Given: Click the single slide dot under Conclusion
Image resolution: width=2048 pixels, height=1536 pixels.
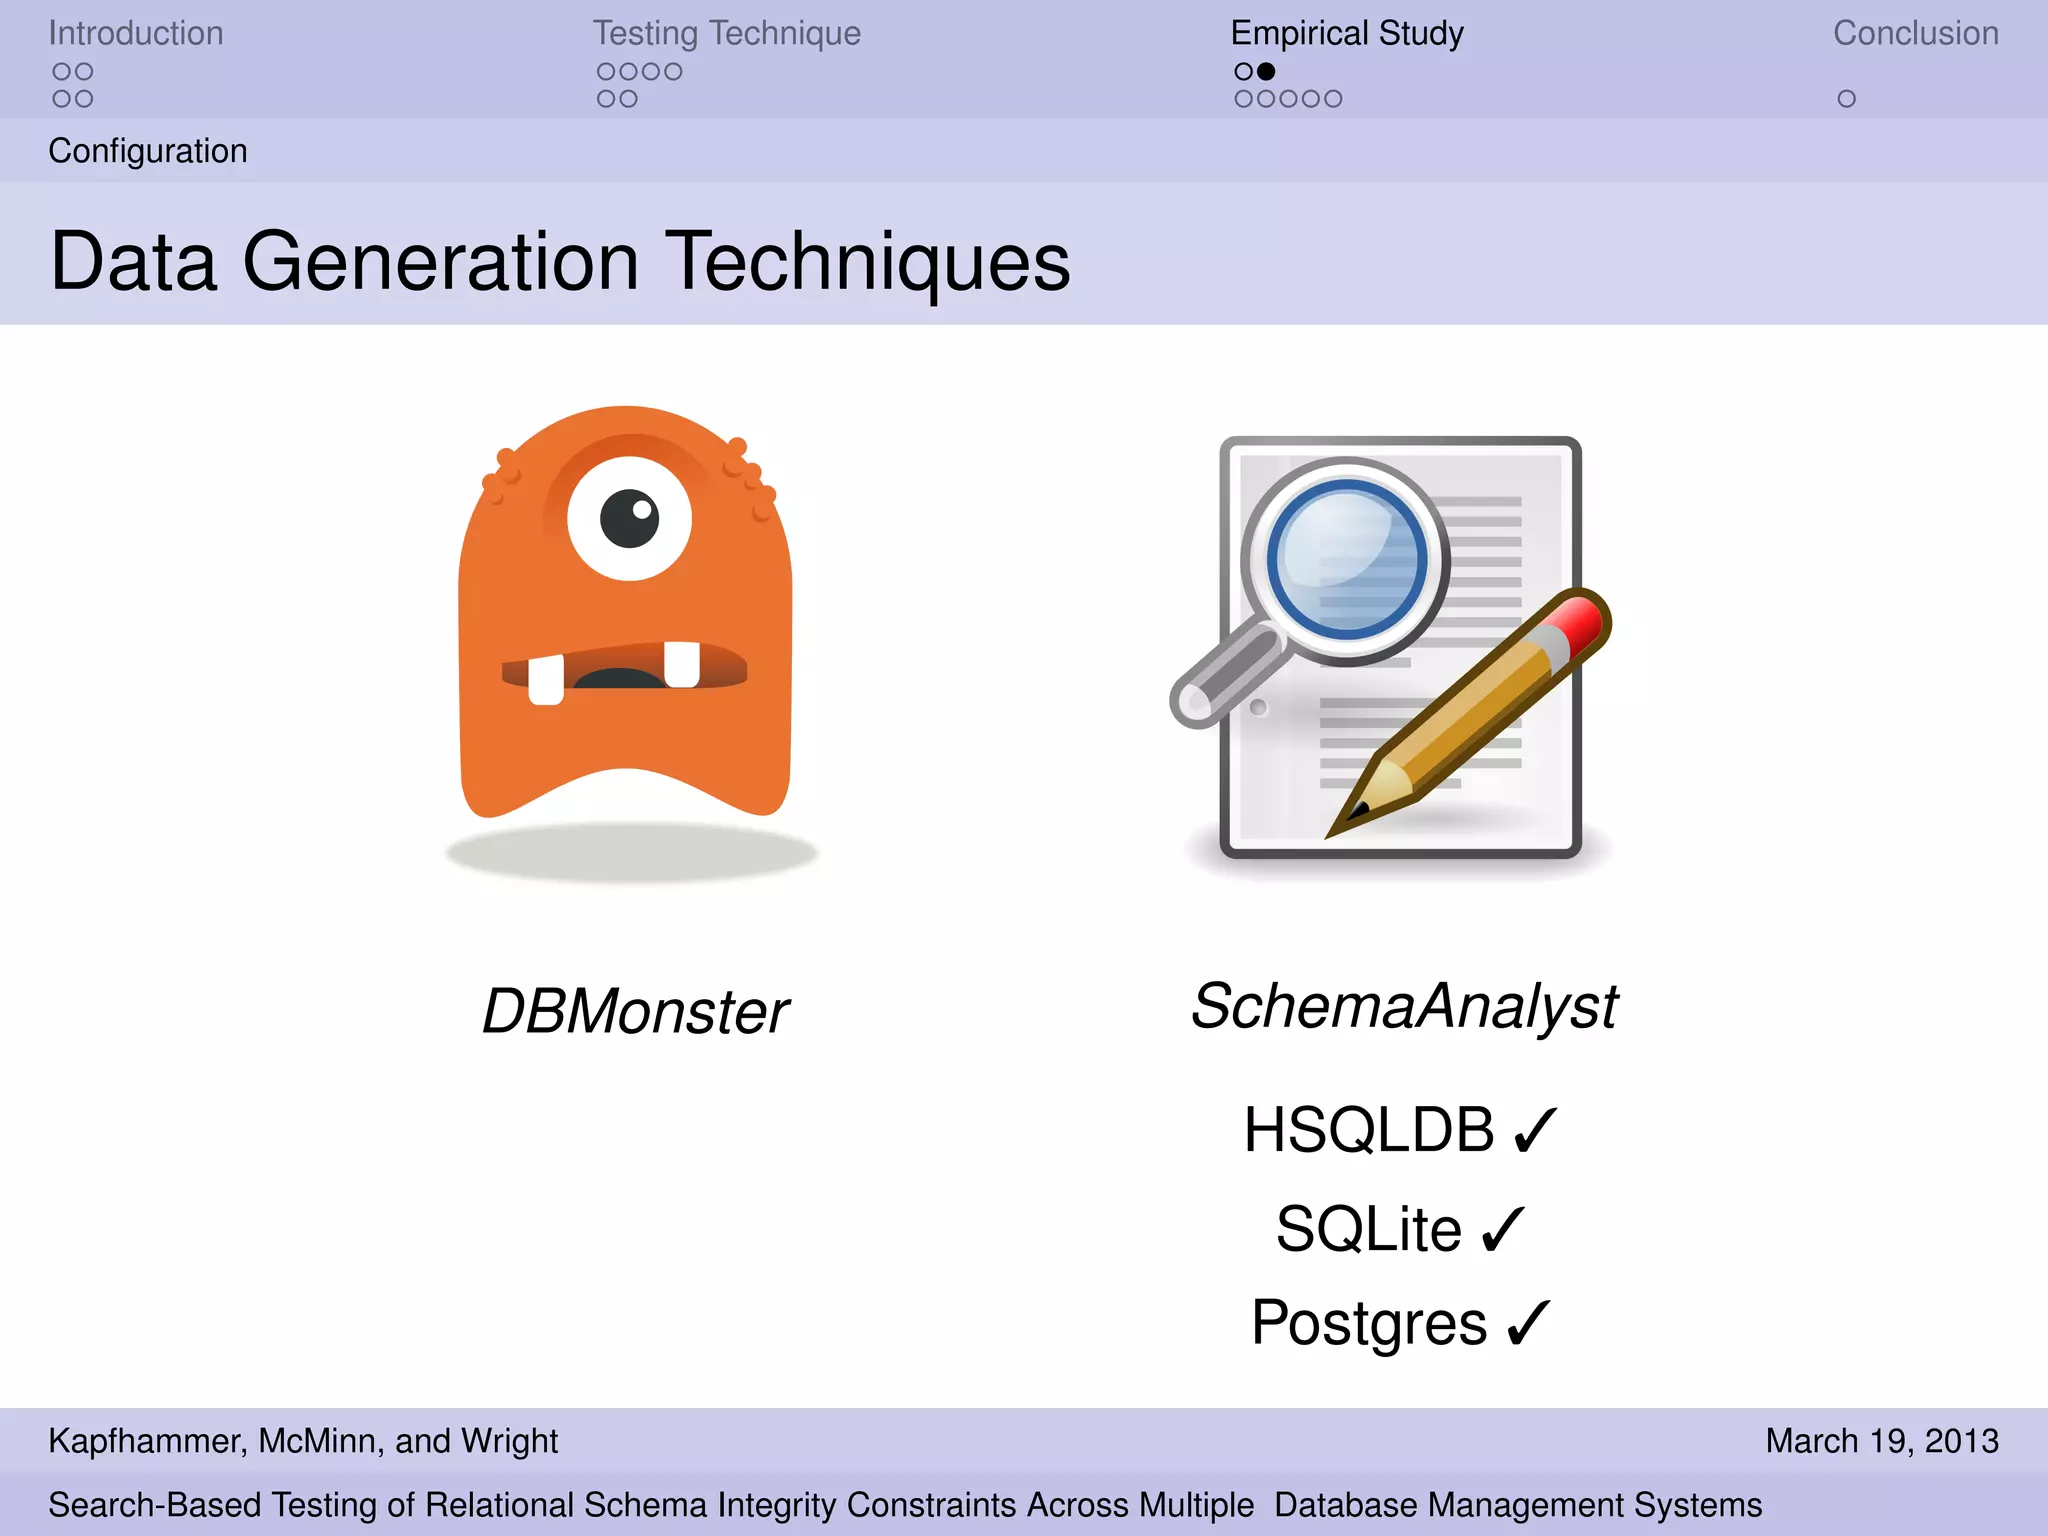Looking at the screenshot, I should click(1846, 99).
